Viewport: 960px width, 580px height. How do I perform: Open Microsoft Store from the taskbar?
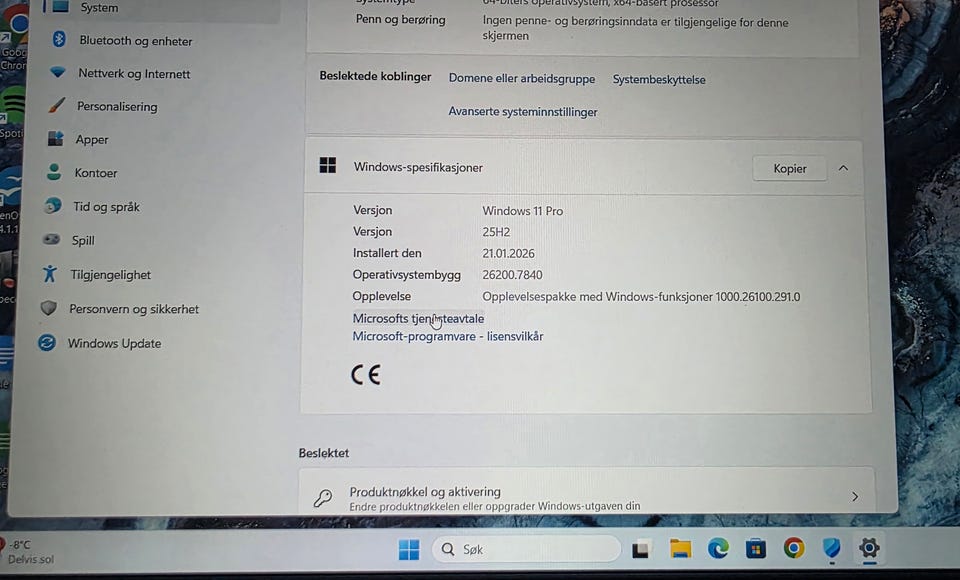(x=756, y=549)
